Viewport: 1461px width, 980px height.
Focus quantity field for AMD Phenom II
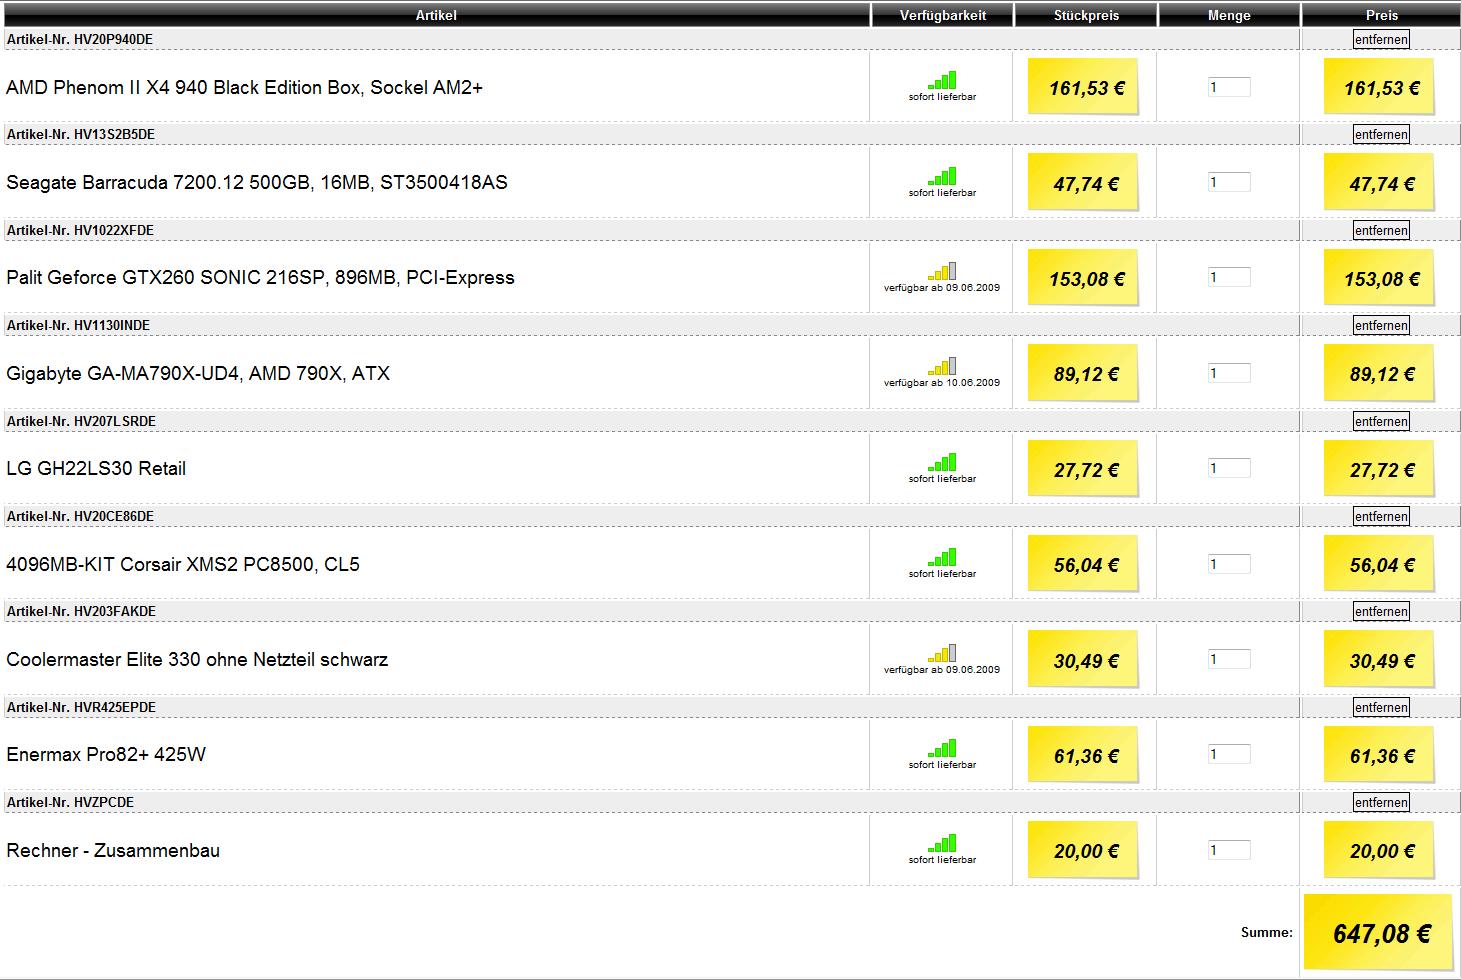tap(1229, 87)
